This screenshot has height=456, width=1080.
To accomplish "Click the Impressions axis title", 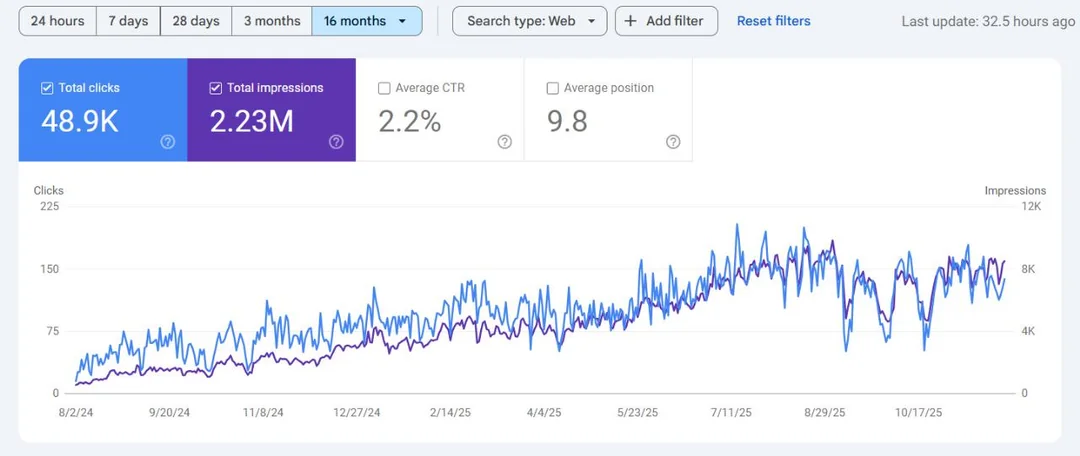I will point(1015,191).
